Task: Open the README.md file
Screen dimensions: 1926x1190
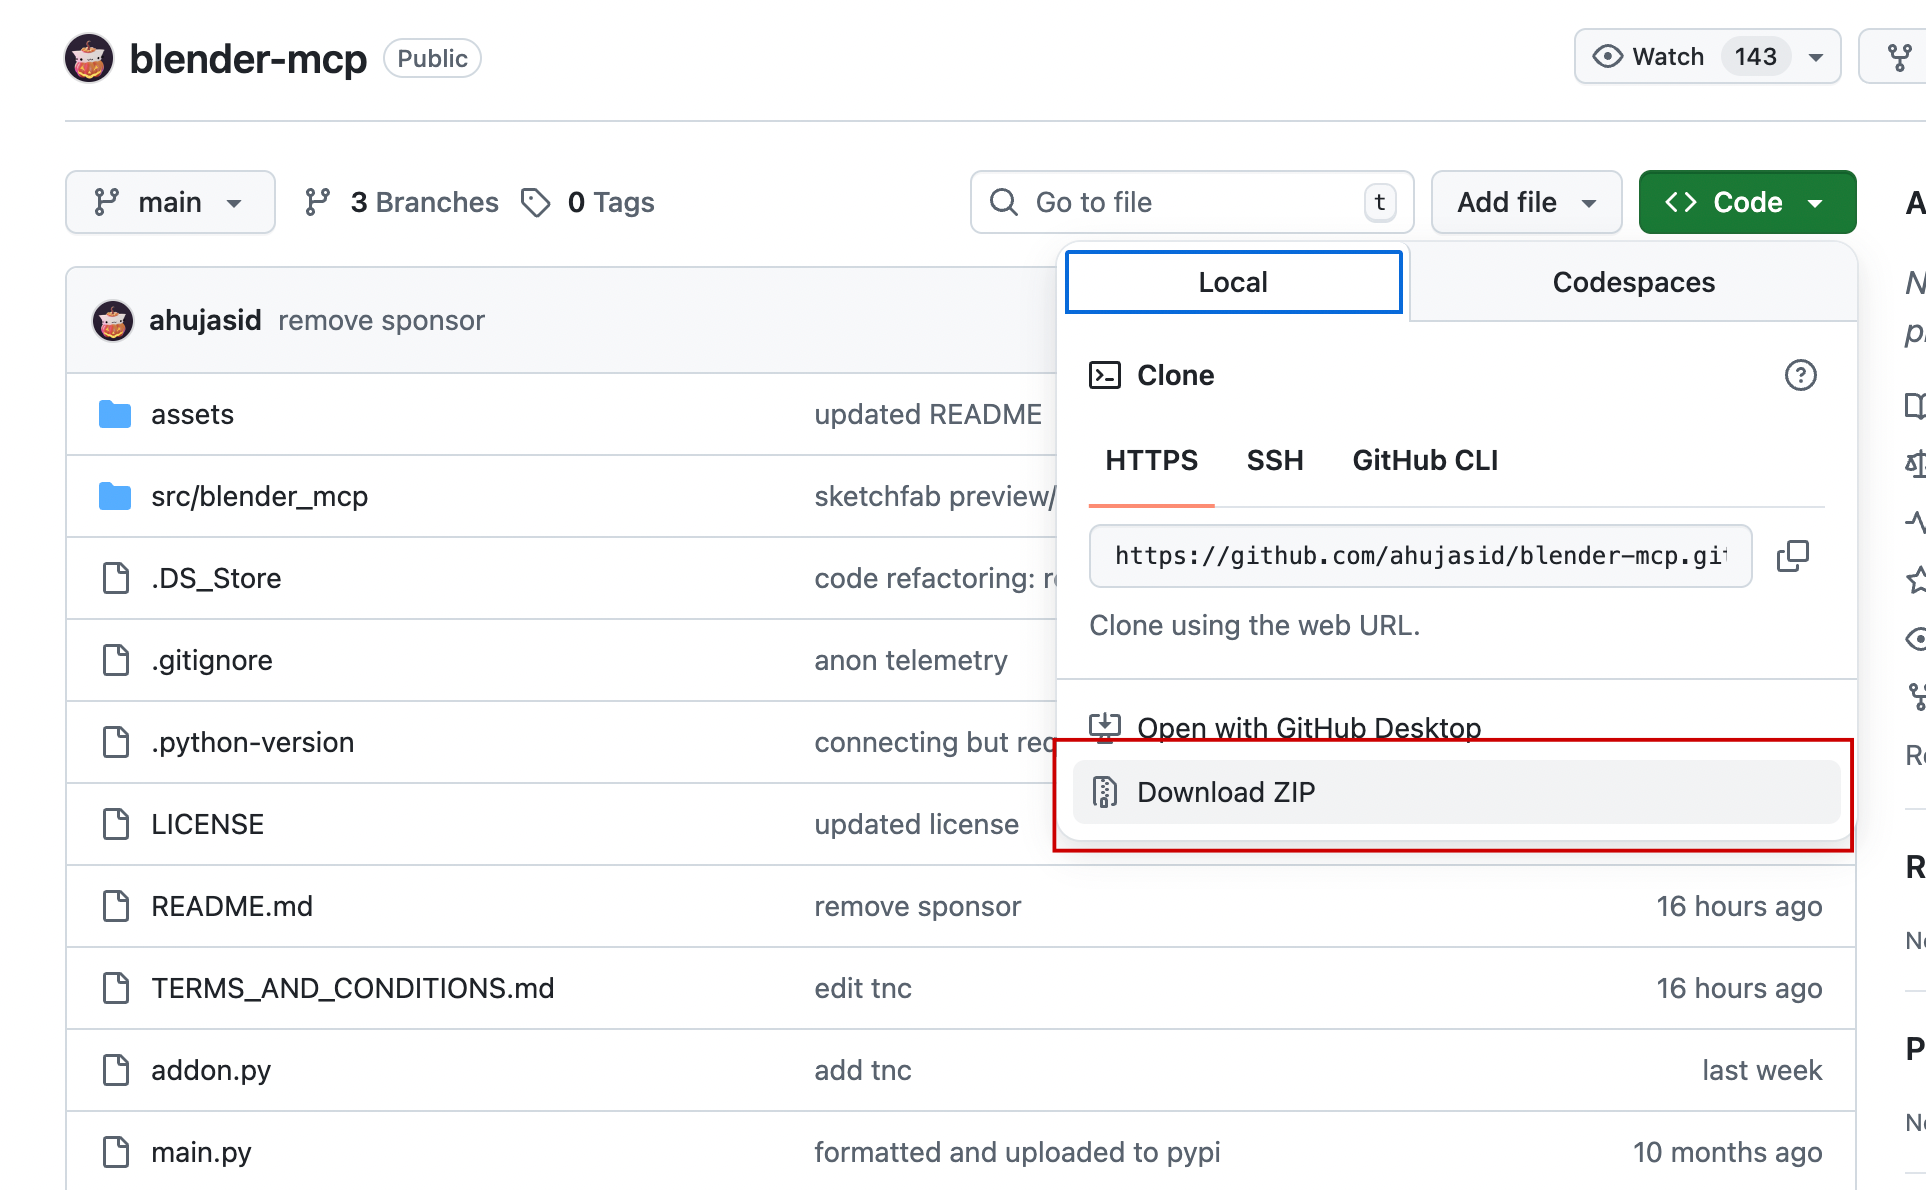Action: (x=231, y=906)
